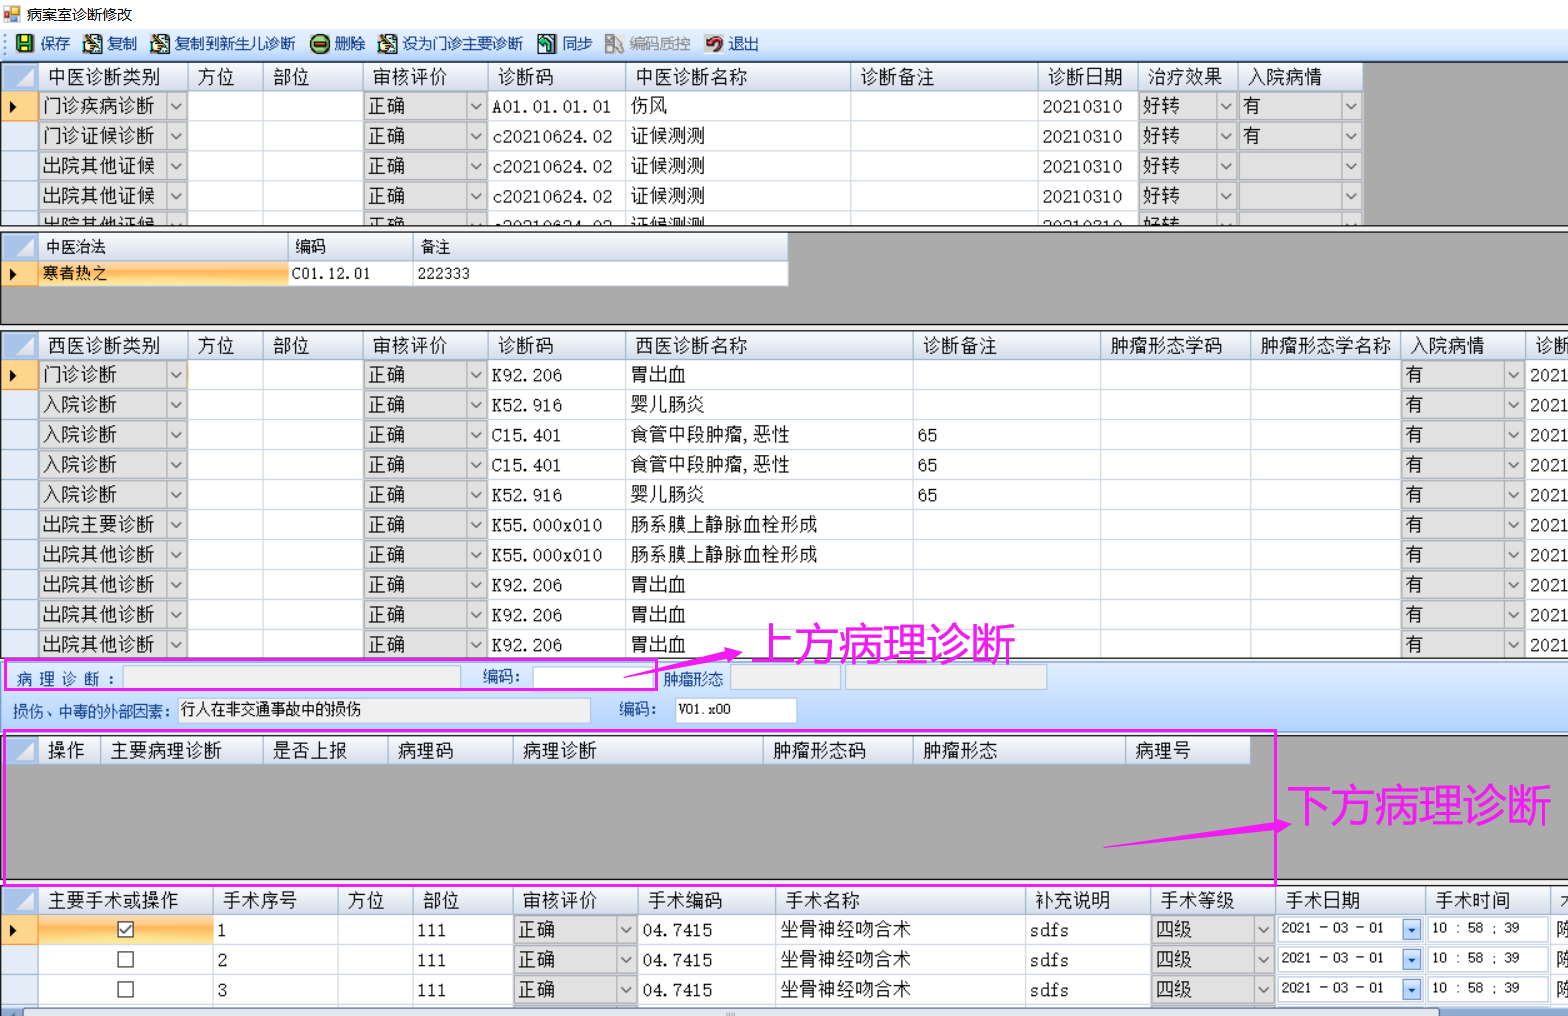Image resolution: width=1568 pixels, height=1016 pixels.
Task: Click the 退出 exit toolbar icon
Action: tap(714, 44)
